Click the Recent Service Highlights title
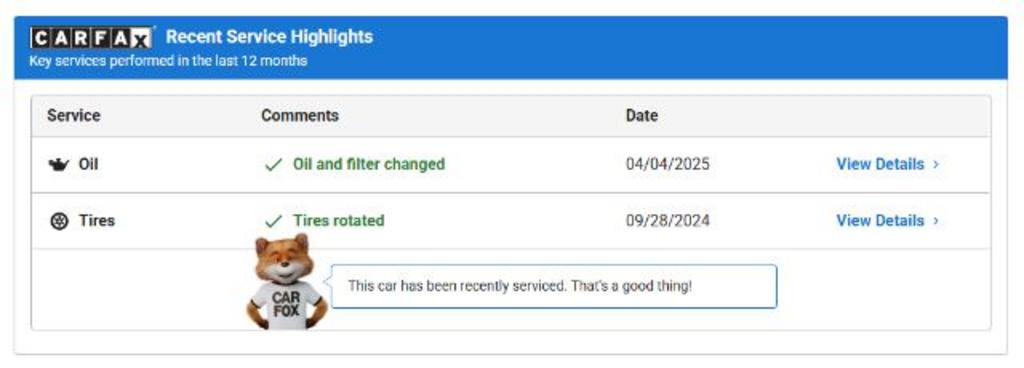 pyautogui.click(x=269, y=37)
